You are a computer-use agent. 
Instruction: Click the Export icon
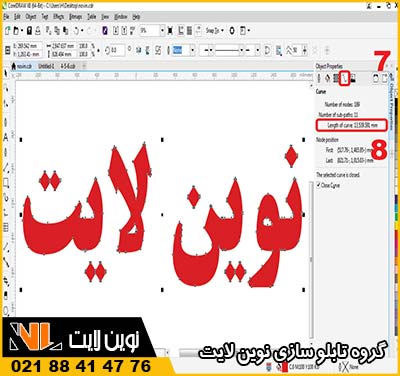coord(124,31)
